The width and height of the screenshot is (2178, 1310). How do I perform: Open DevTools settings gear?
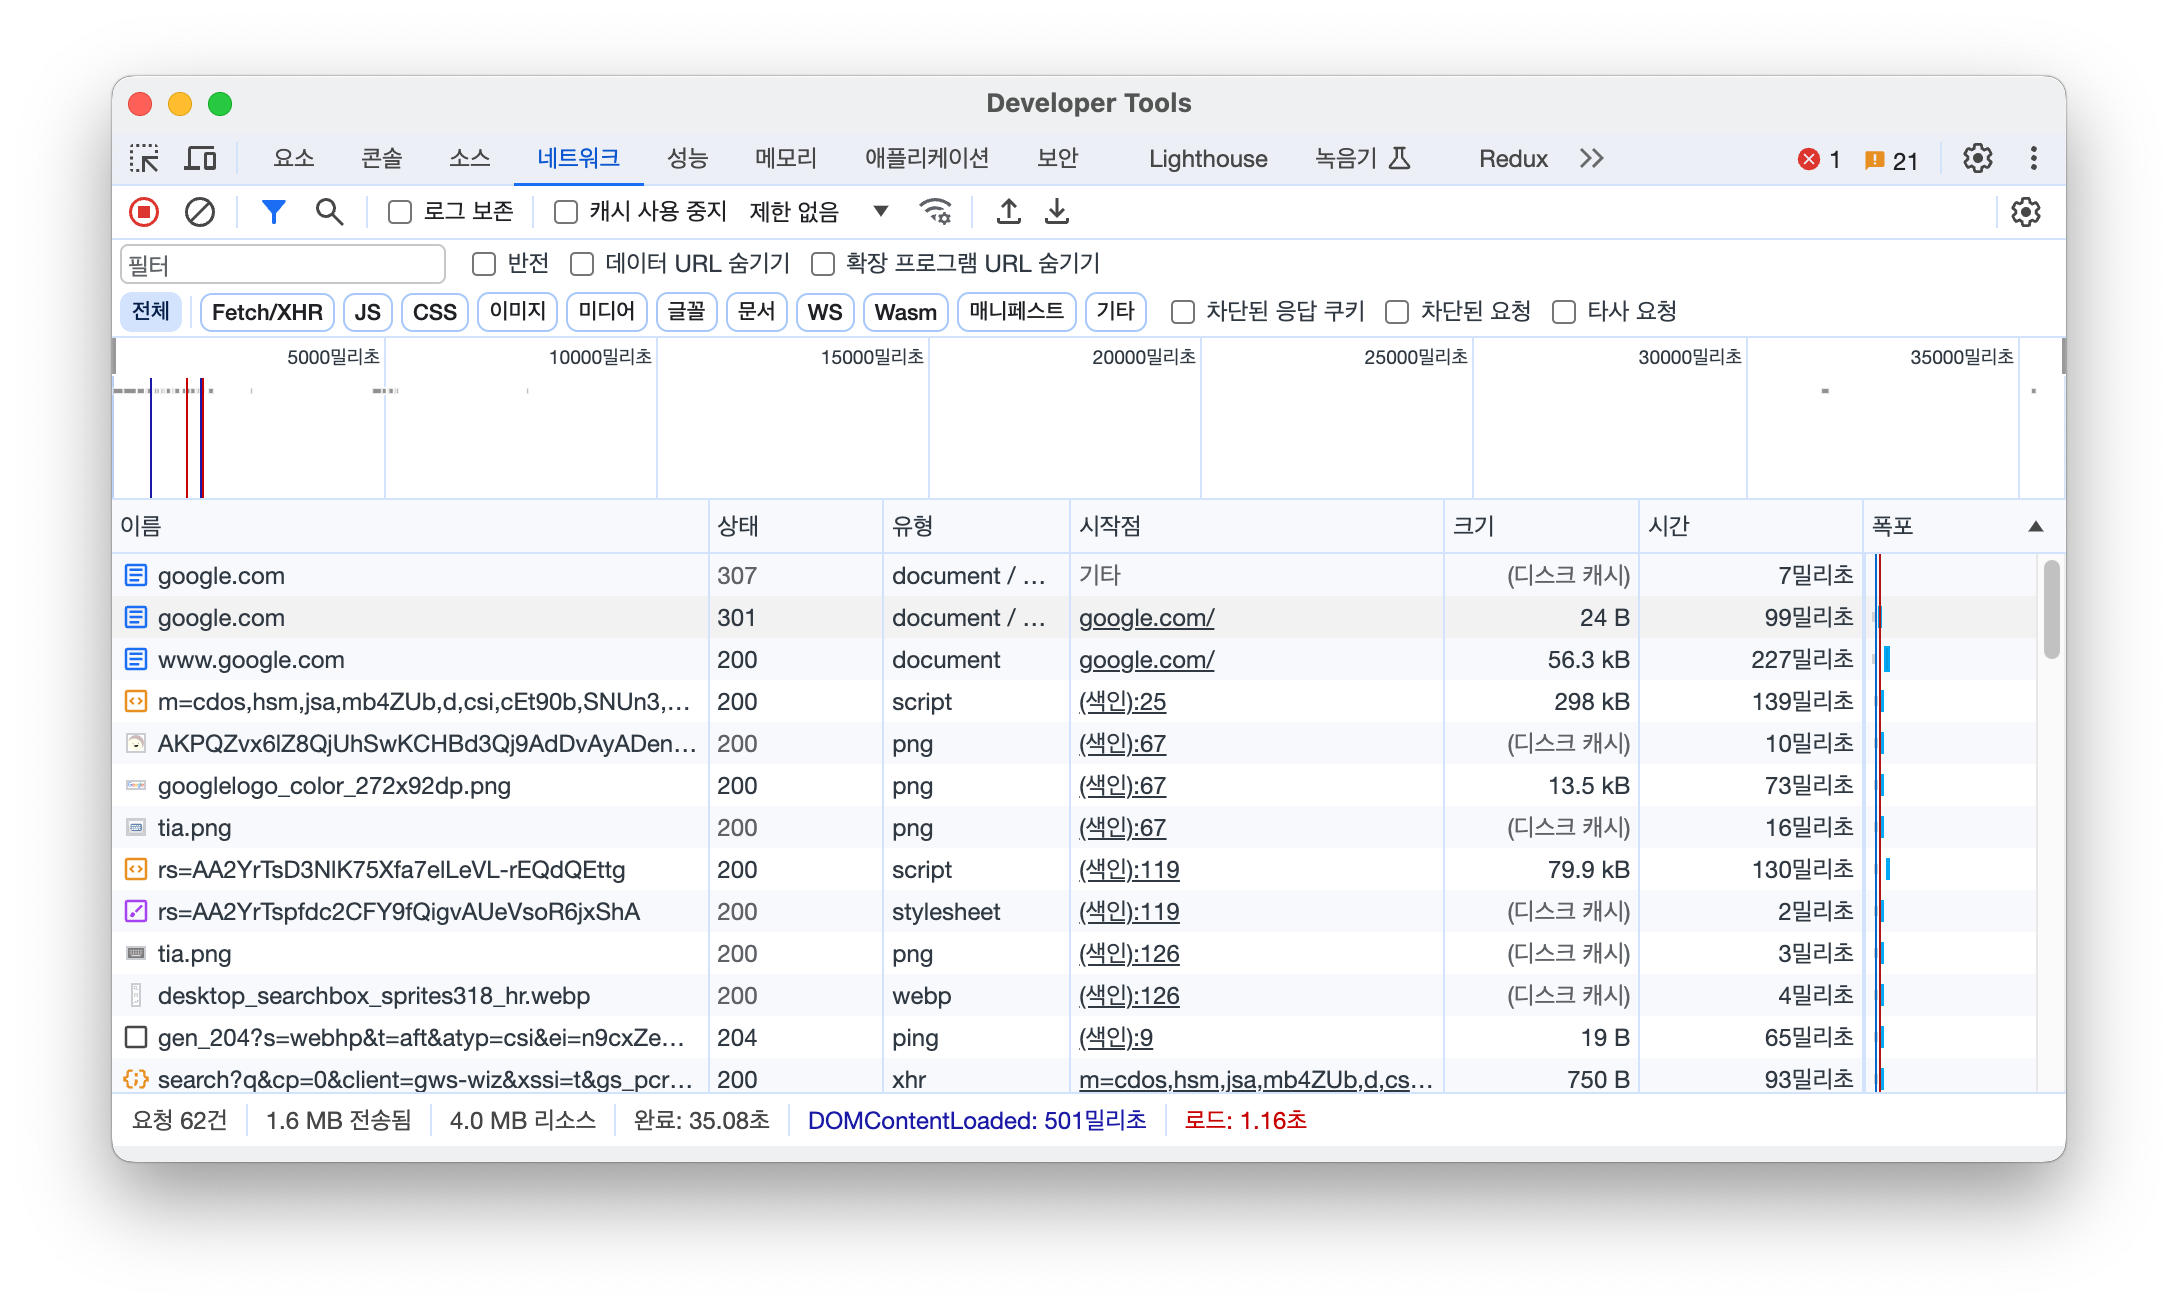click(1978, 159)
